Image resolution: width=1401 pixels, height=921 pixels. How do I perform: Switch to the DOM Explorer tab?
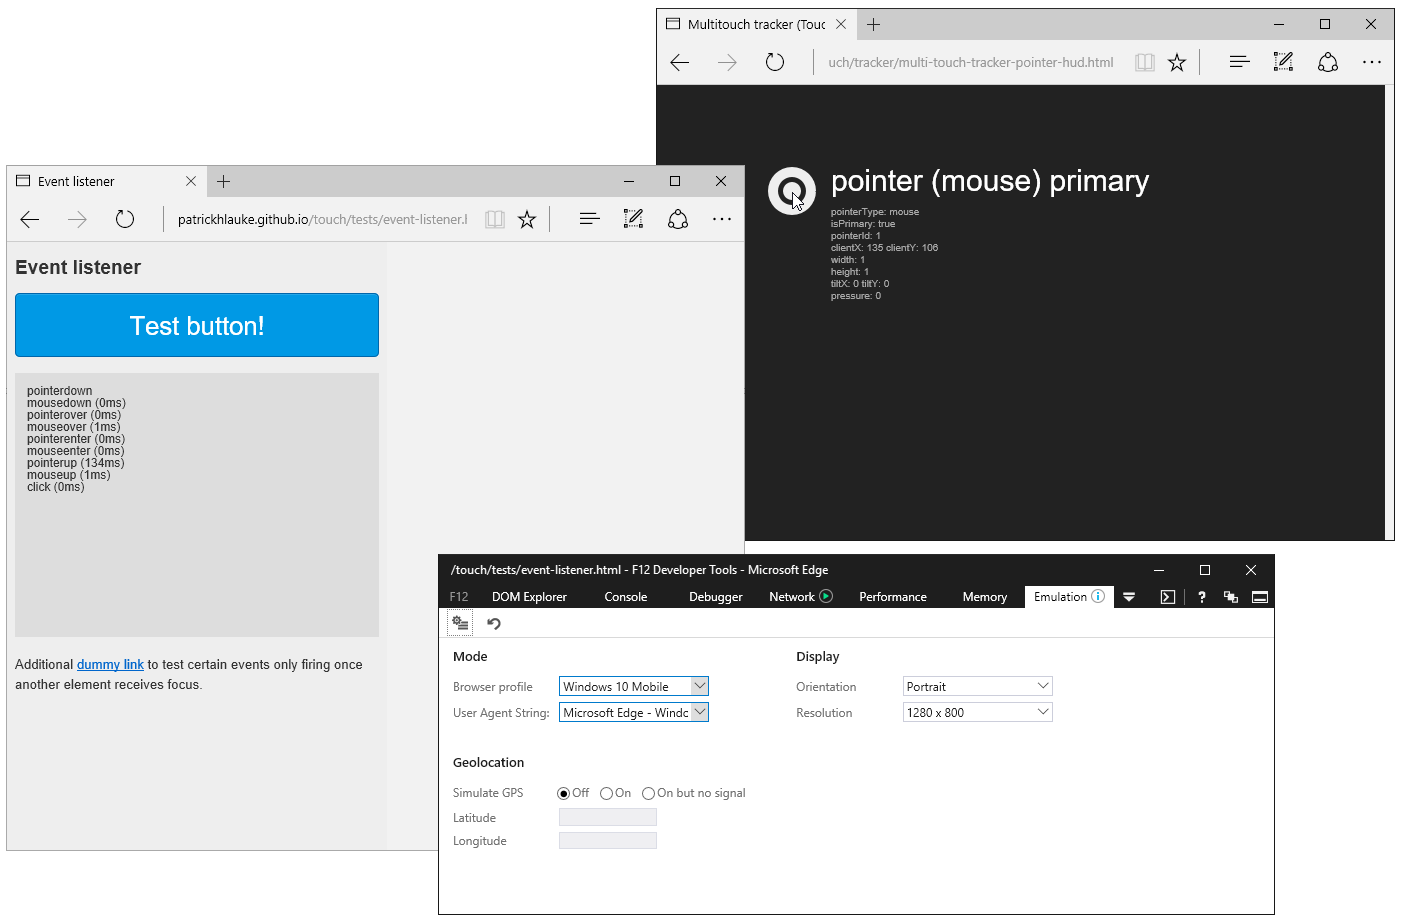click(x=529, y=597)
